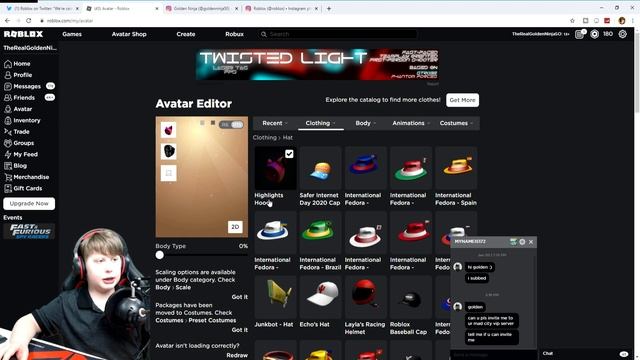The width and height of the screenshot is (640, 360).
Task: Open the notifications icon in the top bar
Action: (580, 34)
